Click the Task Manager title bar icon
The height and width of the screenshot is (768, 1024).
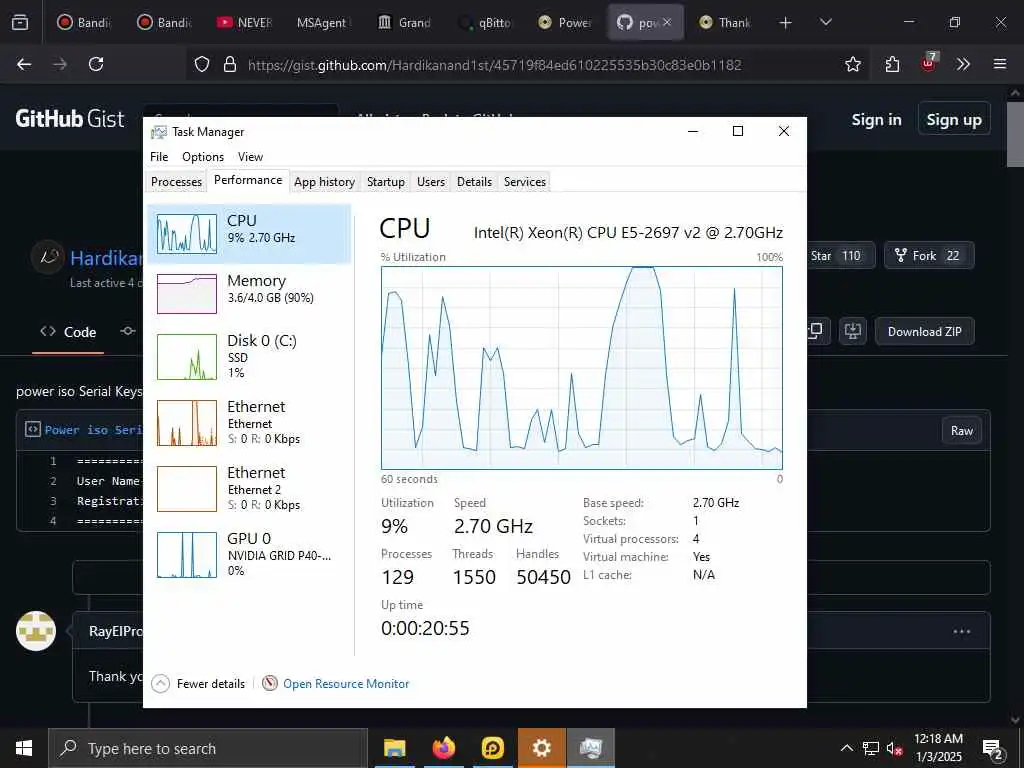[159, 132]
